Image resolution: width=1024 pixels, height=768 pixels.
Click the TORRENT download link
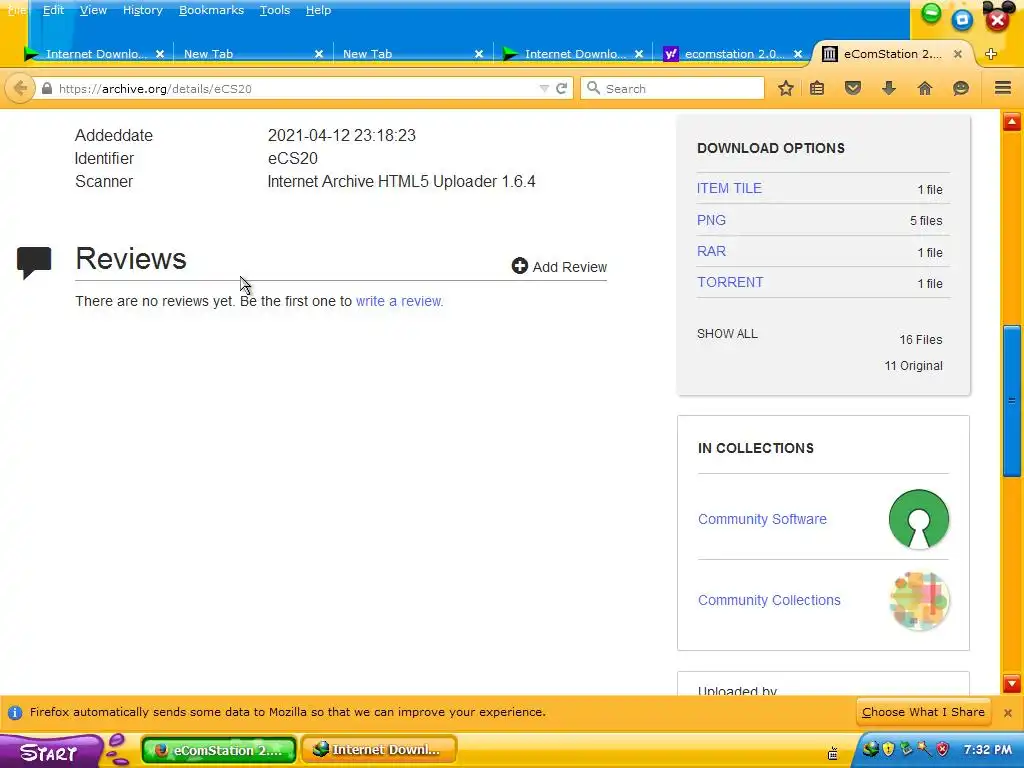729,282
